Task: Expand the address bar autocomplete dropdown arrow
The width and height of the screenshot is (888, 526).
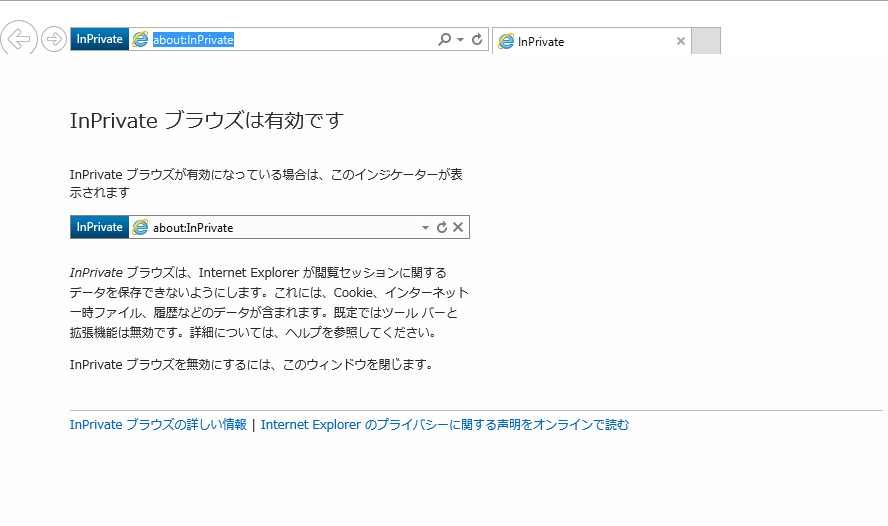Action: tap(461, 40)
